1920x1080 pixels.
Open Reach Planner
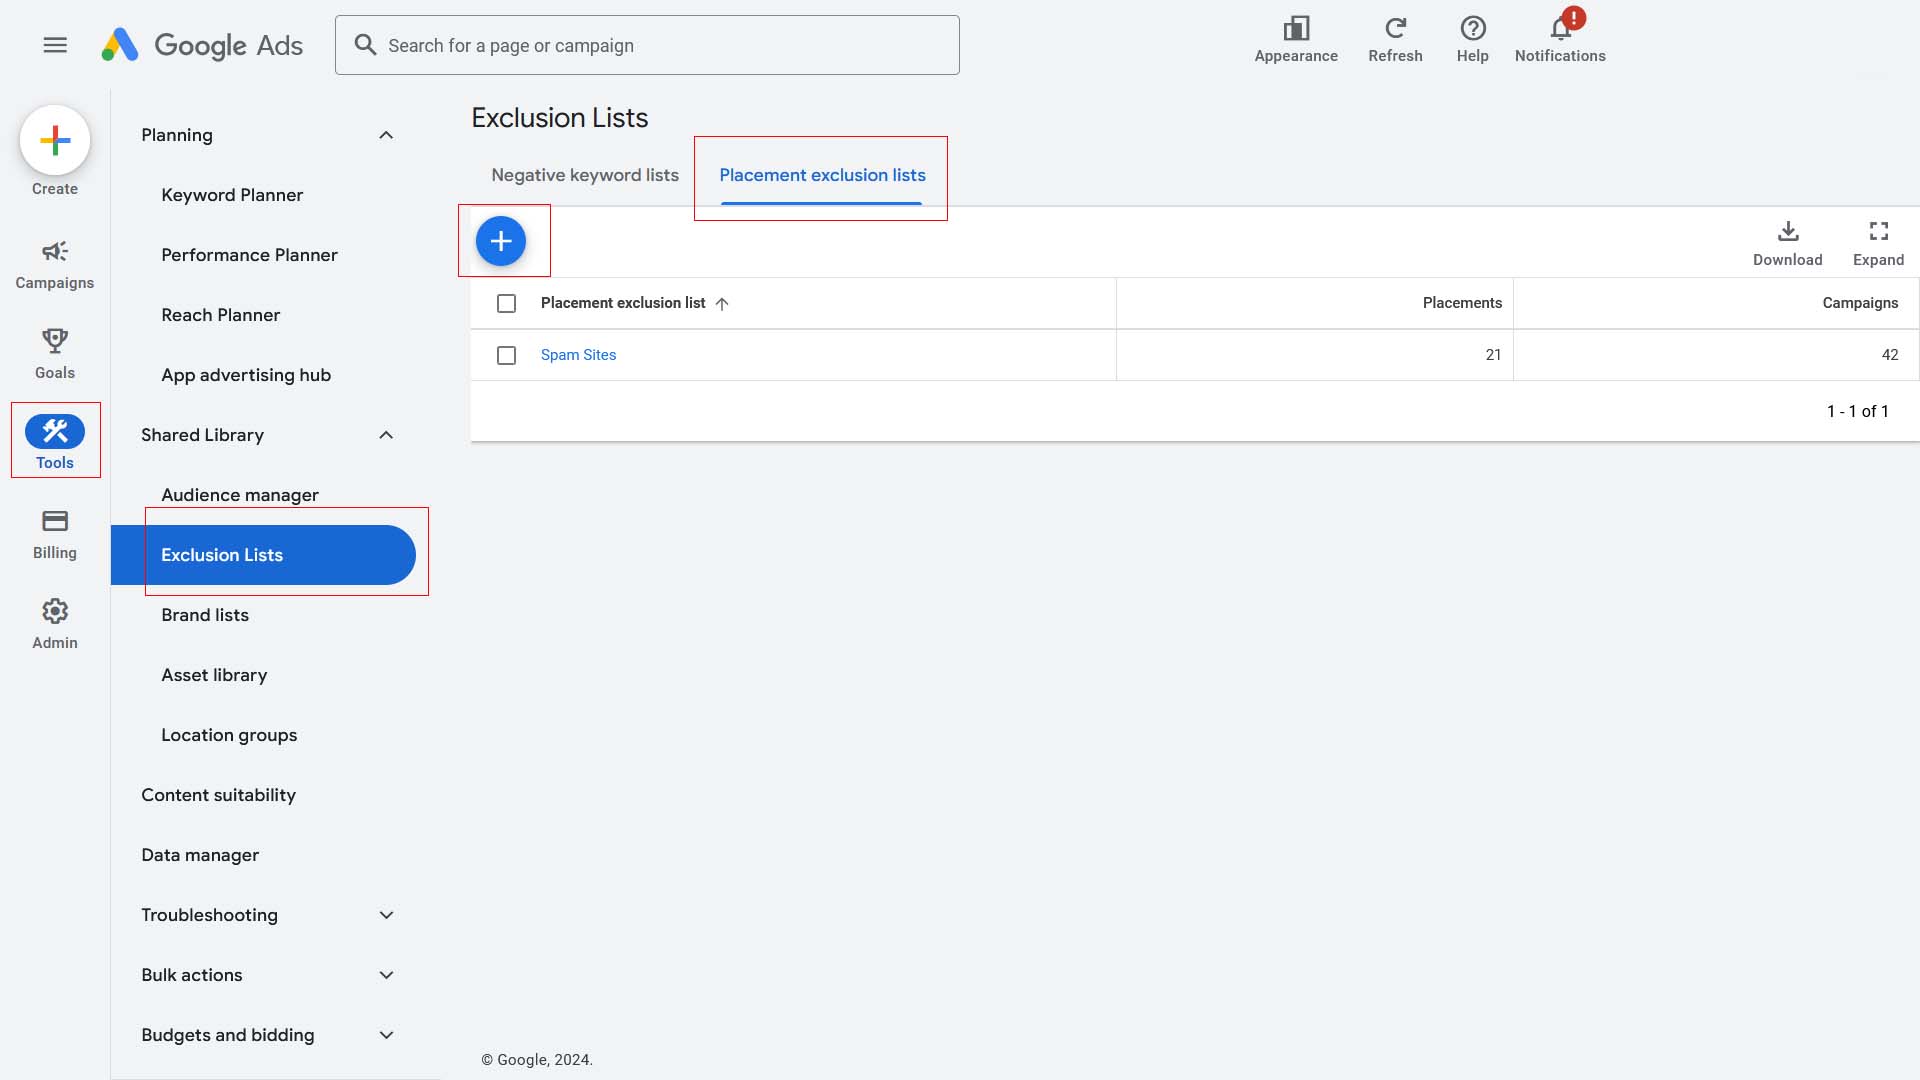point(220,315)
